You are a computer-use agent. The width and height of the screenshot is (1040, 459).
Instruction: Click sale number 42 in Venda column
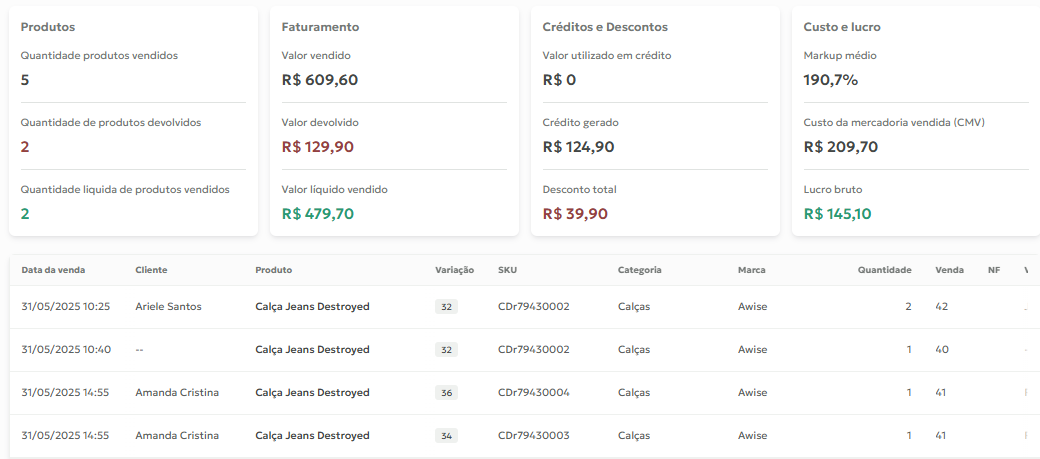click(942, 306)
